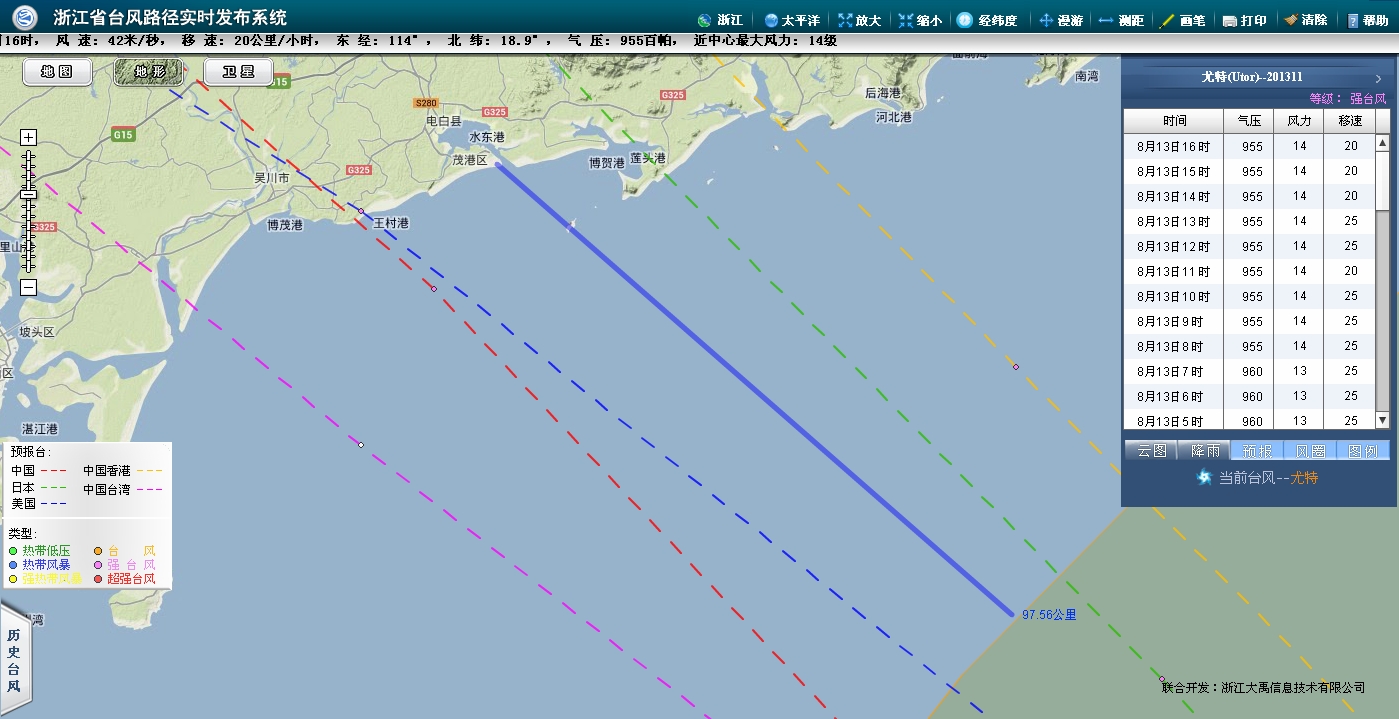
Task: Click the map zoom slider handle
Action: [x=29, y=193]
